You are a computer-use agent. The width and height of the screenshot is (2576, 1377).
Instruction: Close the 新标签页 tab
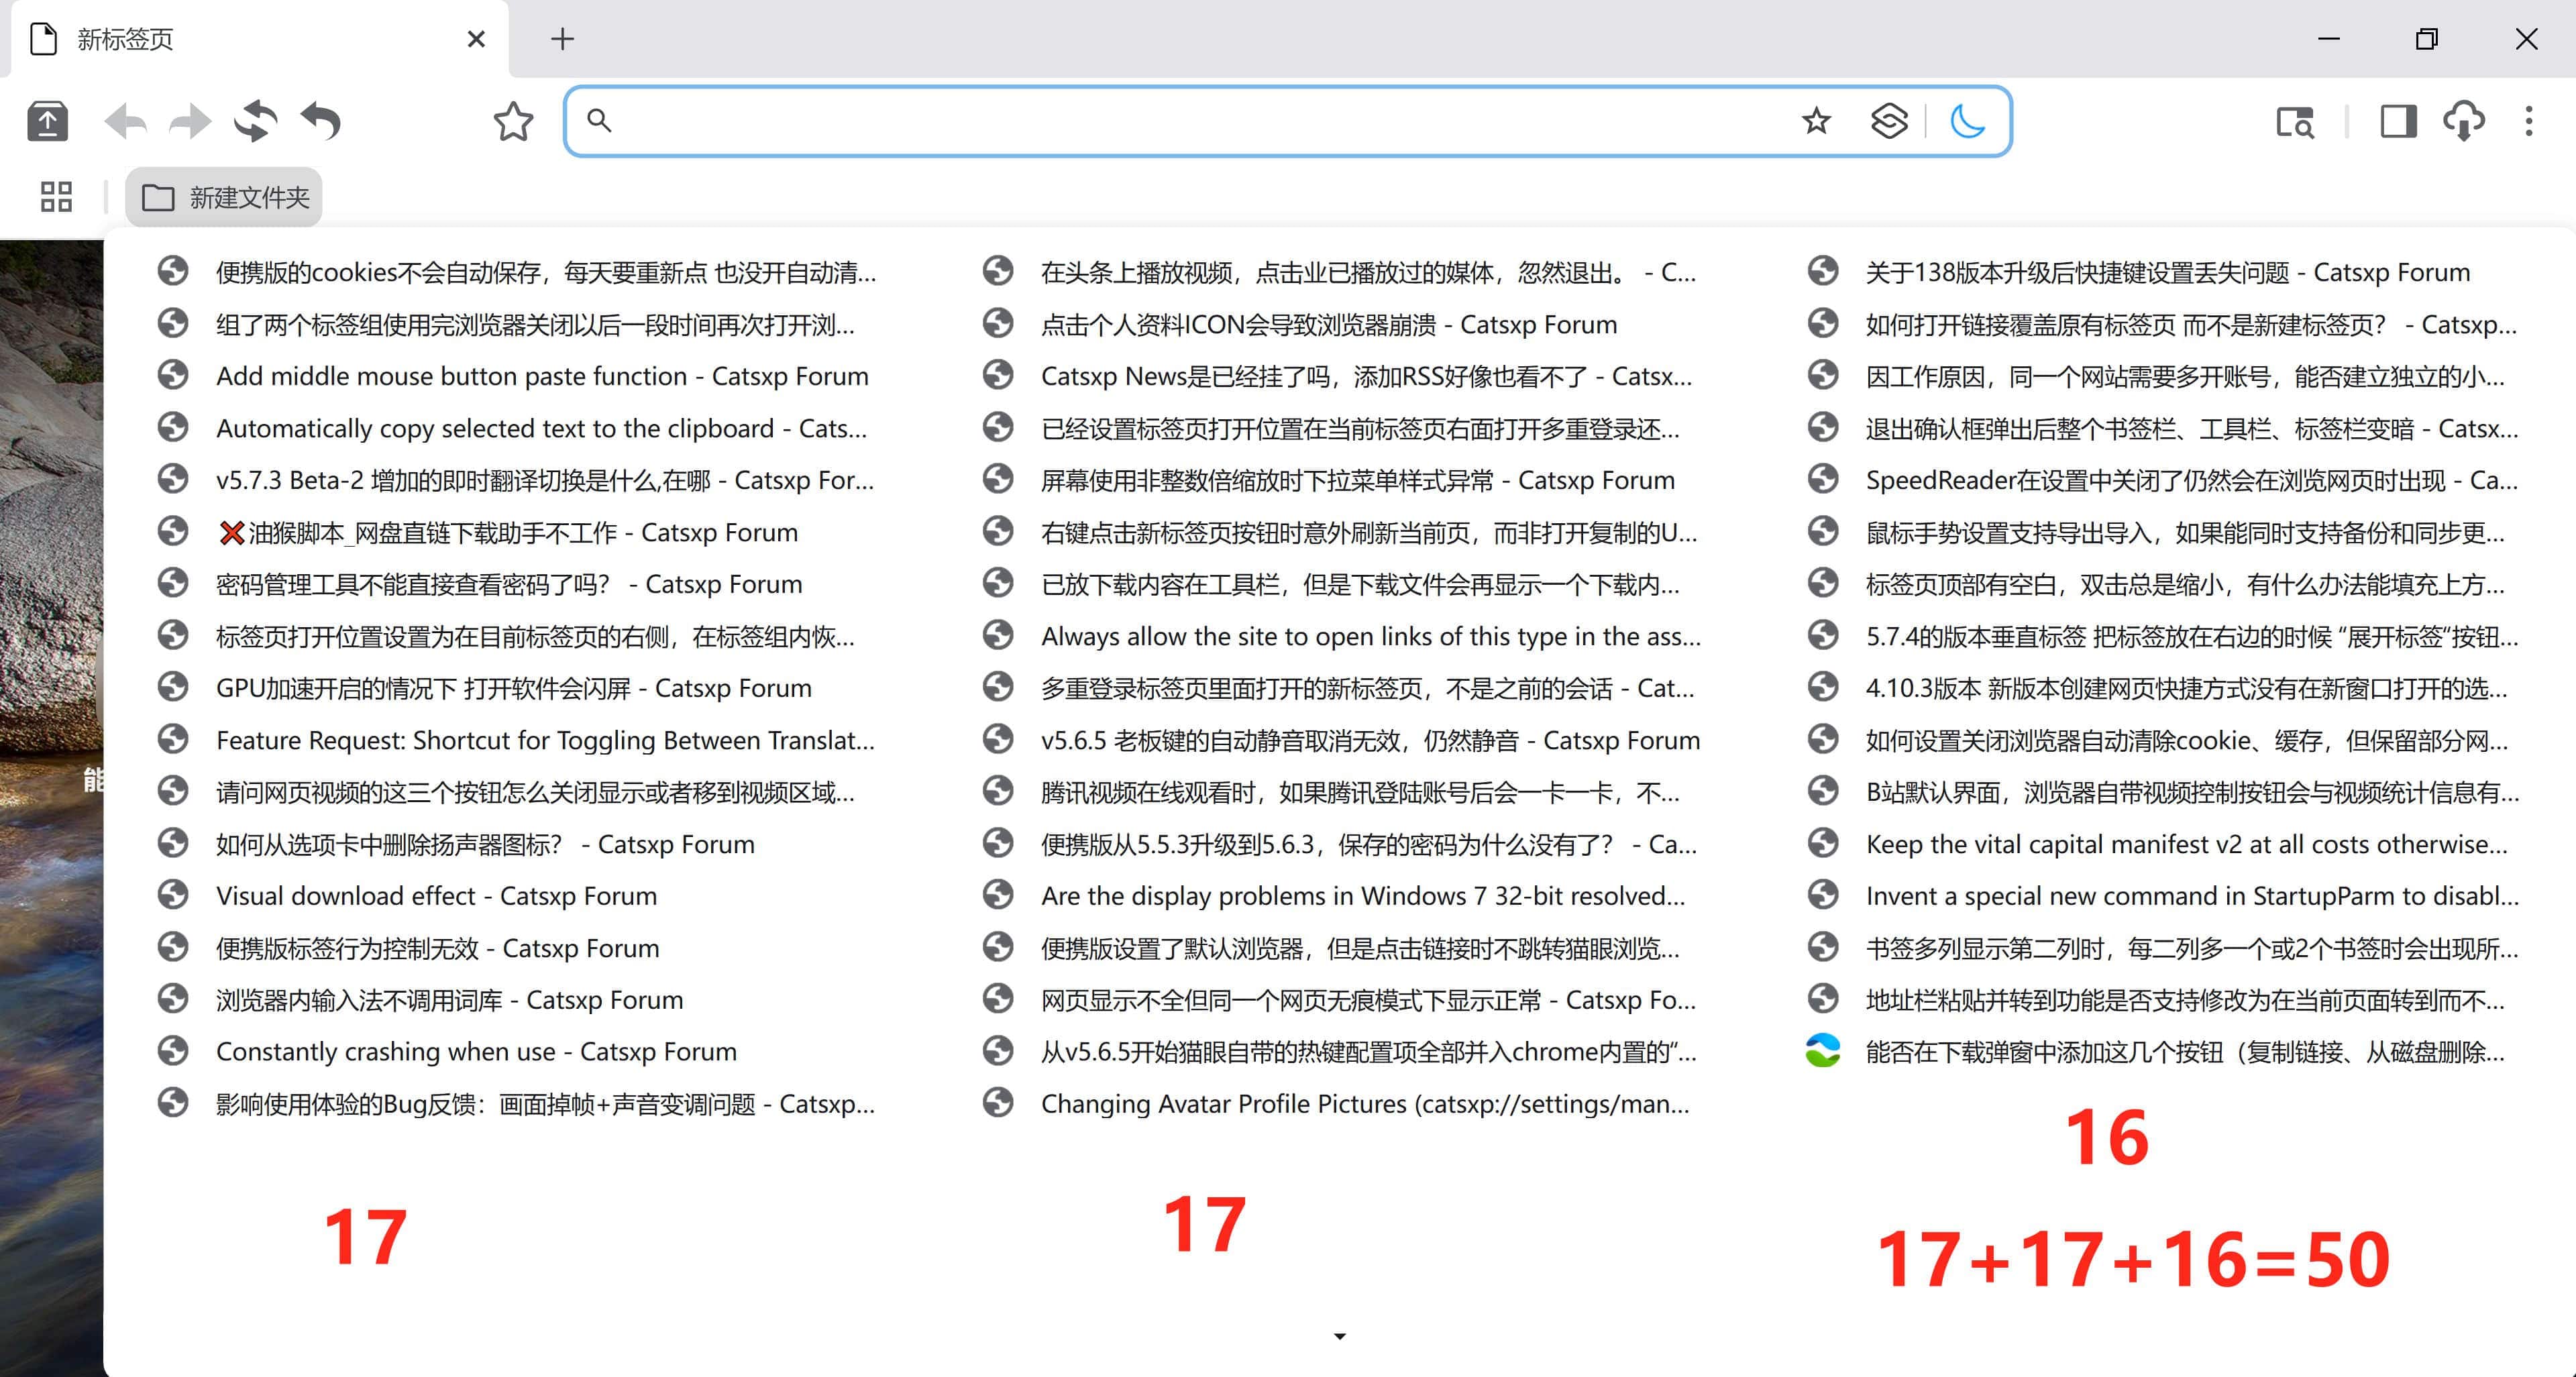(476, 39)
